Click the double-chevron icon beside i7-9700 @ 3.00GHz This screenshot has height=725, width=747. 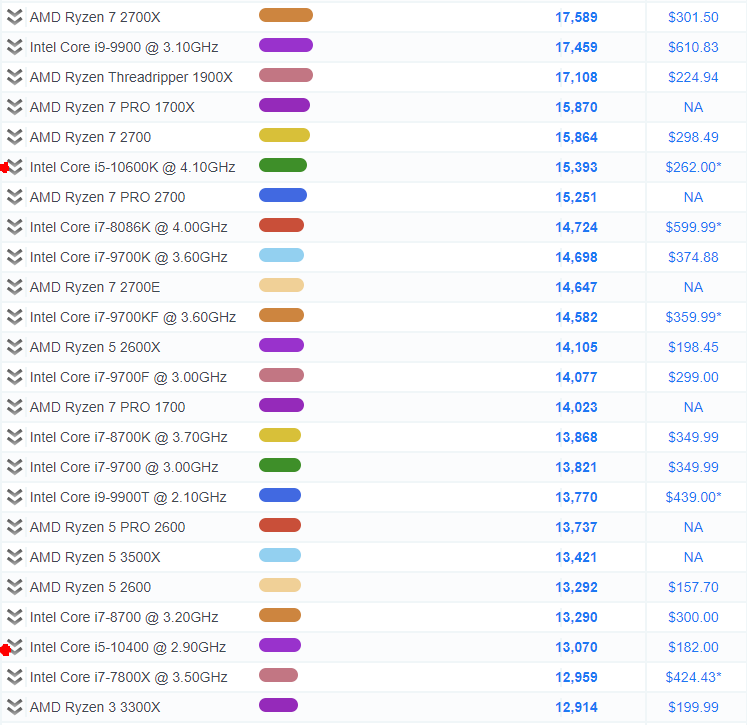(15, 467)
